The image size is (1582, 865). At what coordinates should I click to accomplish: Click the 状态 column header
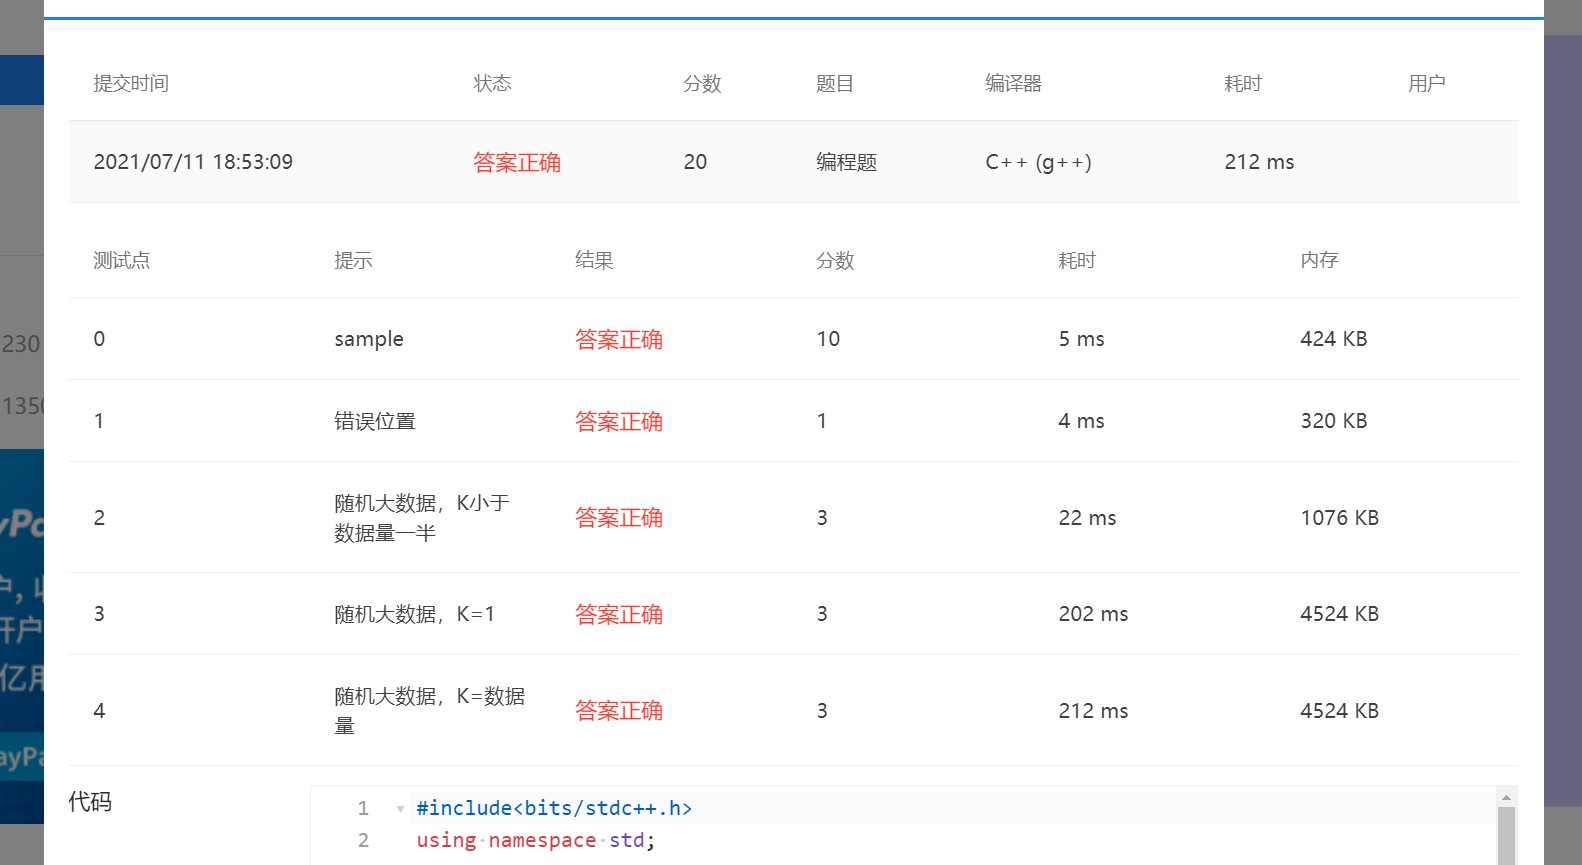[492, 83]
